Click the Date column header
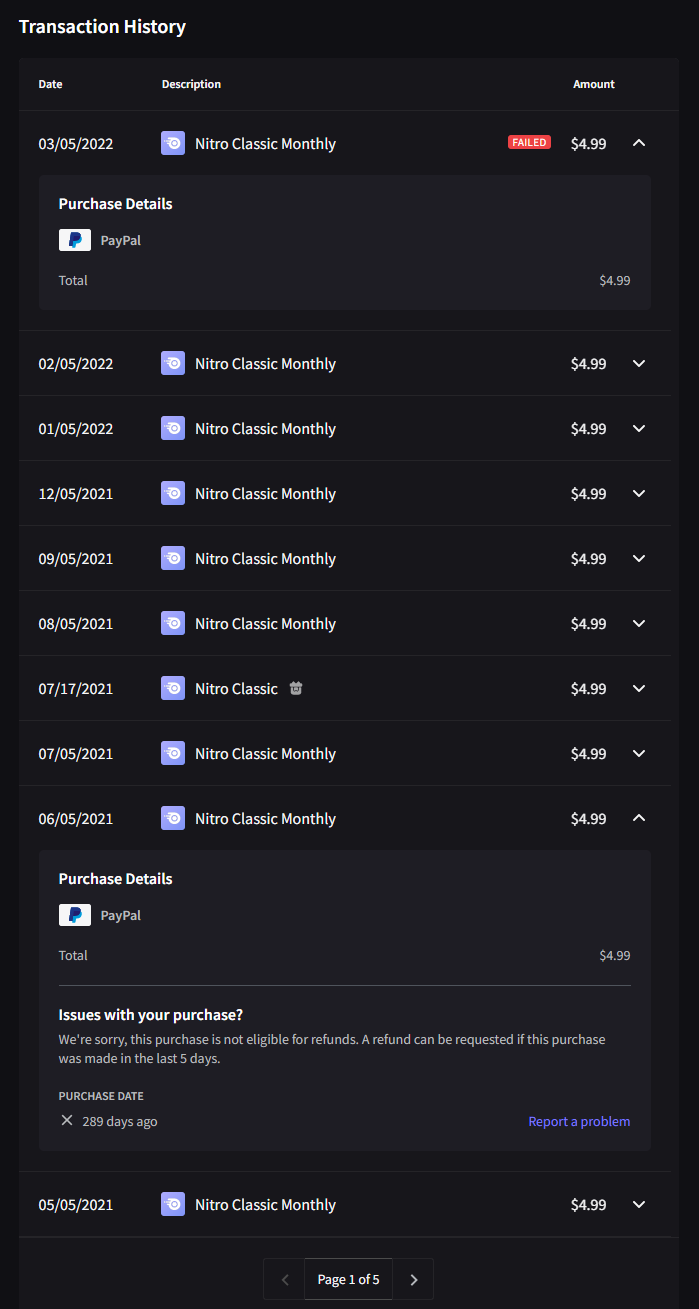The width and height of the screenshot is (699, 1309). coord(50,84)
